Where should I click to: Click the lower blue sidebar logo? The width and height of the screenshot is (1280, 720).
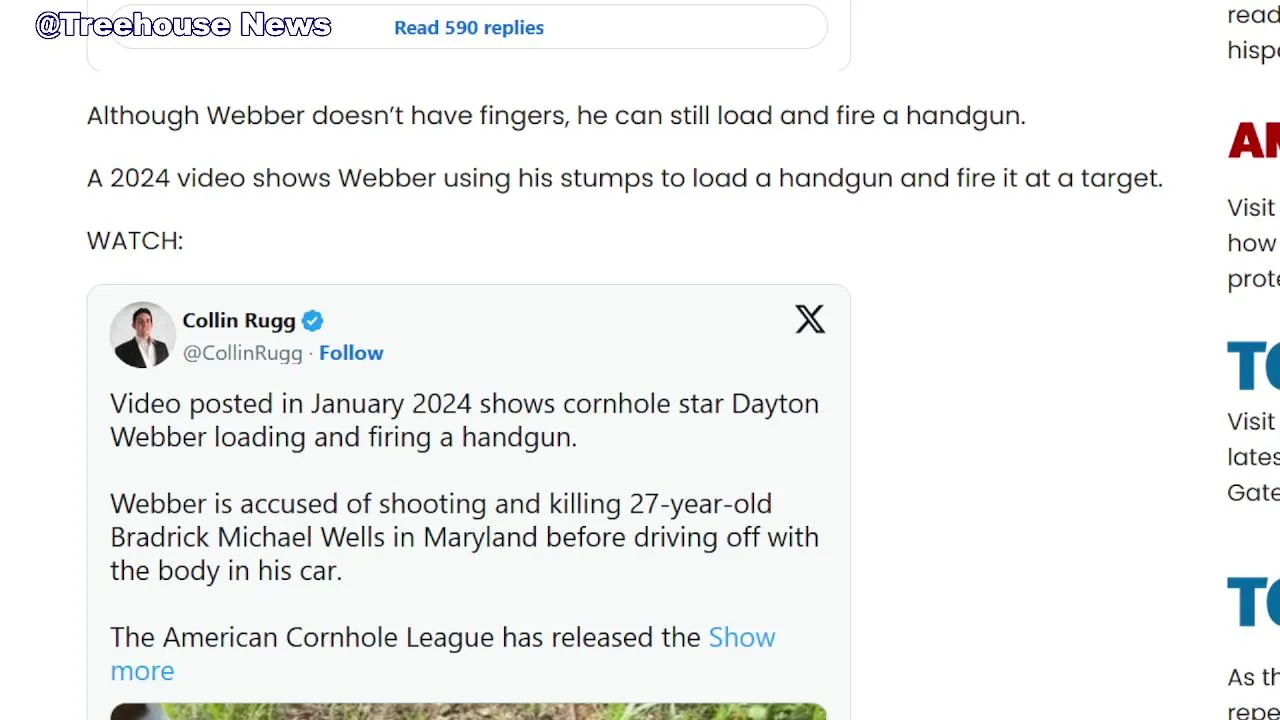1254,602
